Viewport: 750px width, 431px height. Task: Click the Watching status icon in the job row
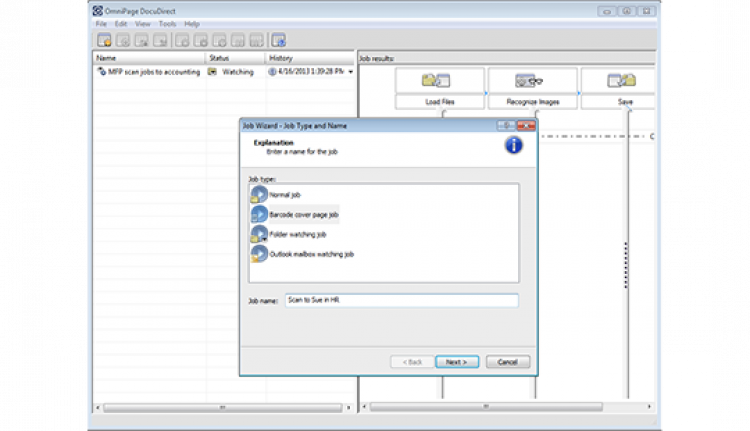point(212,72)
